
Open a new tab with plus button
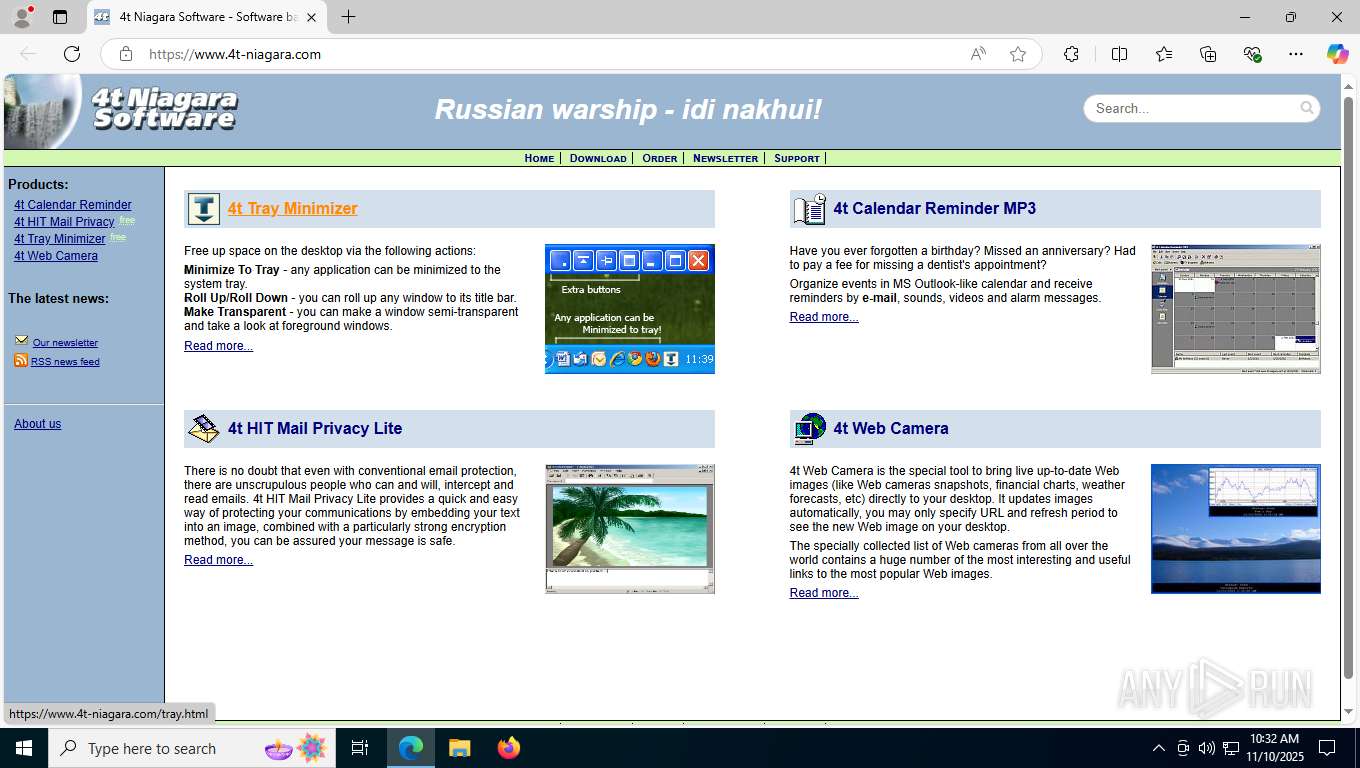(348, 17)
